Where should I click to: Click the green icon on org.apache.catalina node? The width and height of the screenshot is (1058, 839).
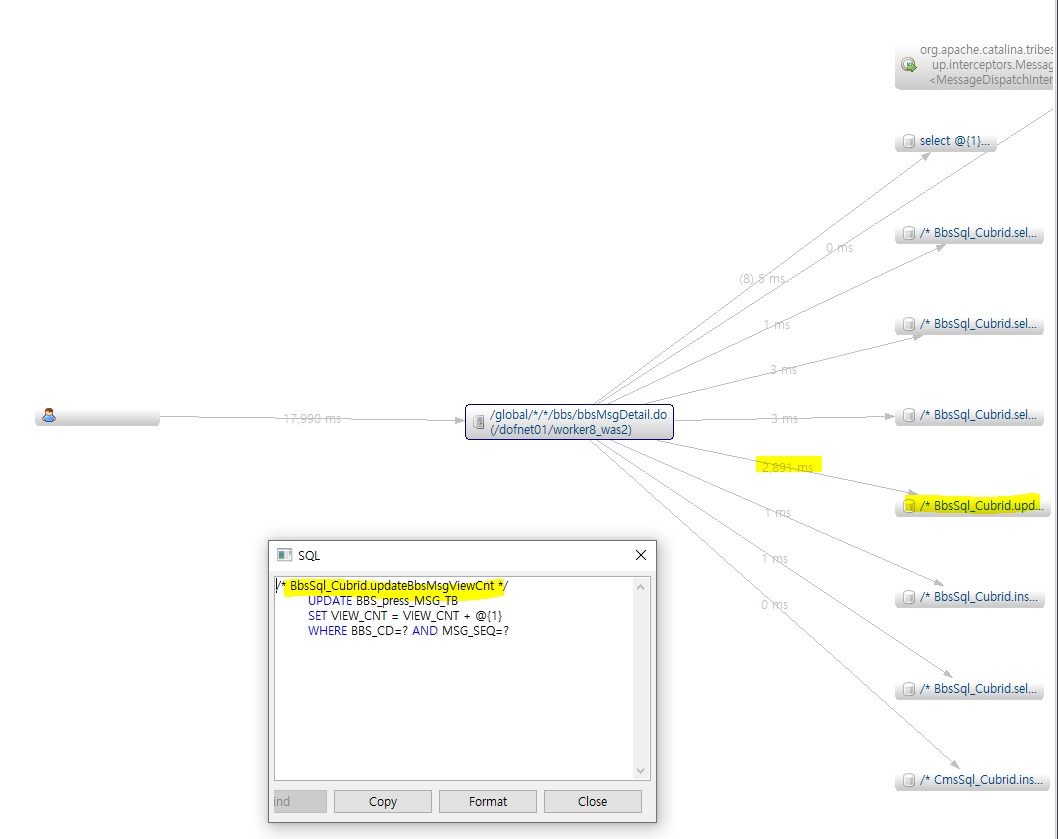(908, 64)
